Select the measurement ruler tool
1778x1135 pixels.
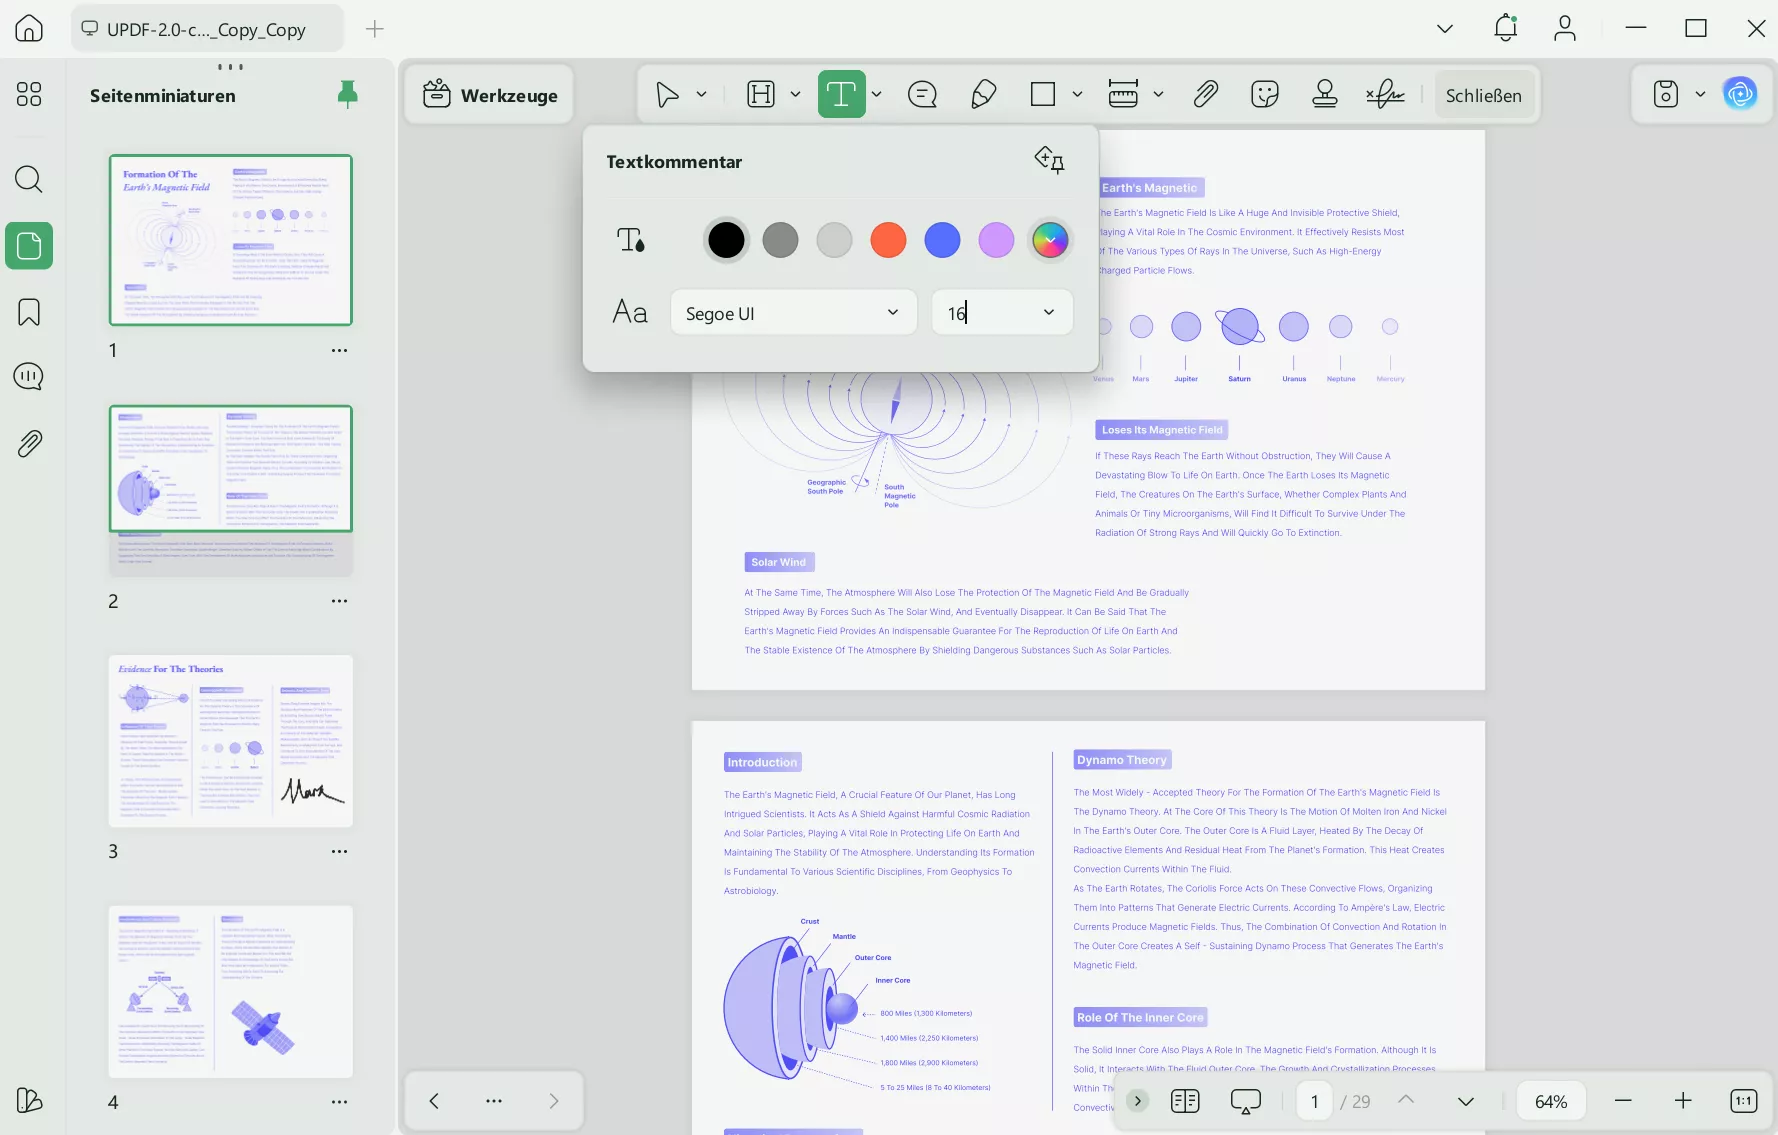[x=1123, y=95]
